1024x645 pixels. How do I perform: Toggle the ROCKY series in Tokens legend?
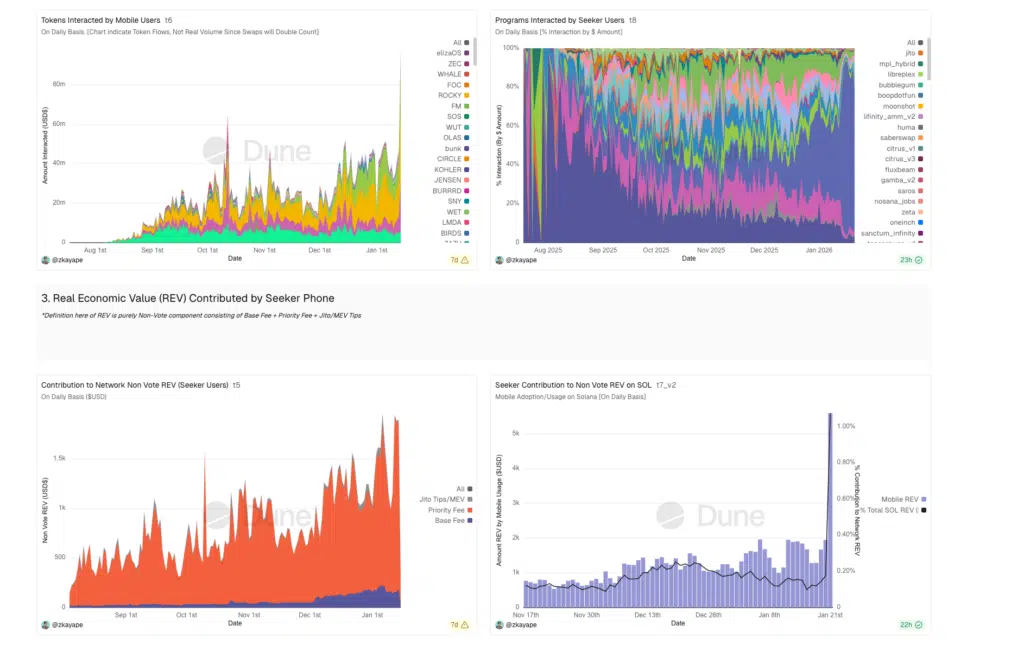(x=448, y=95)
